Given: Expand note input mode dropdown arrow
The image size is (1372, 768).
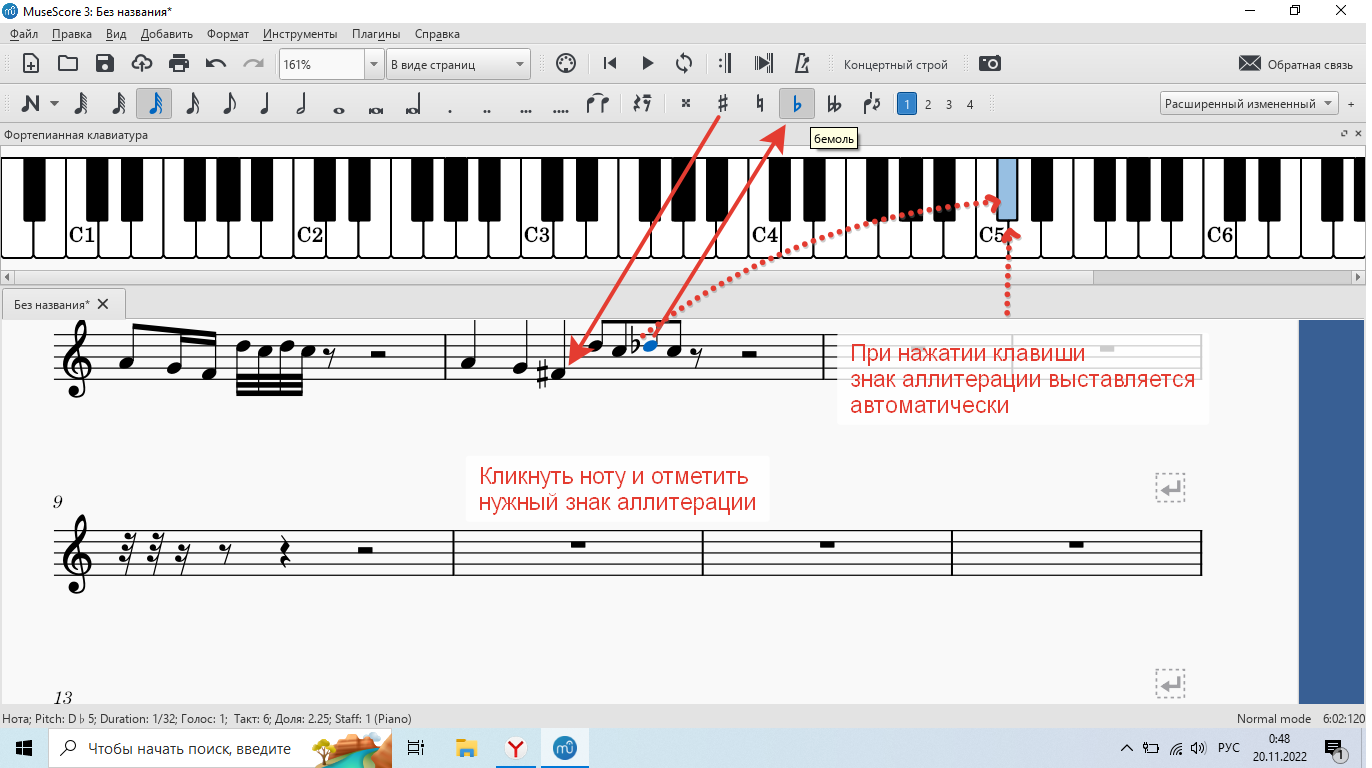Looking at the screenshot, I should coord(54,104).
